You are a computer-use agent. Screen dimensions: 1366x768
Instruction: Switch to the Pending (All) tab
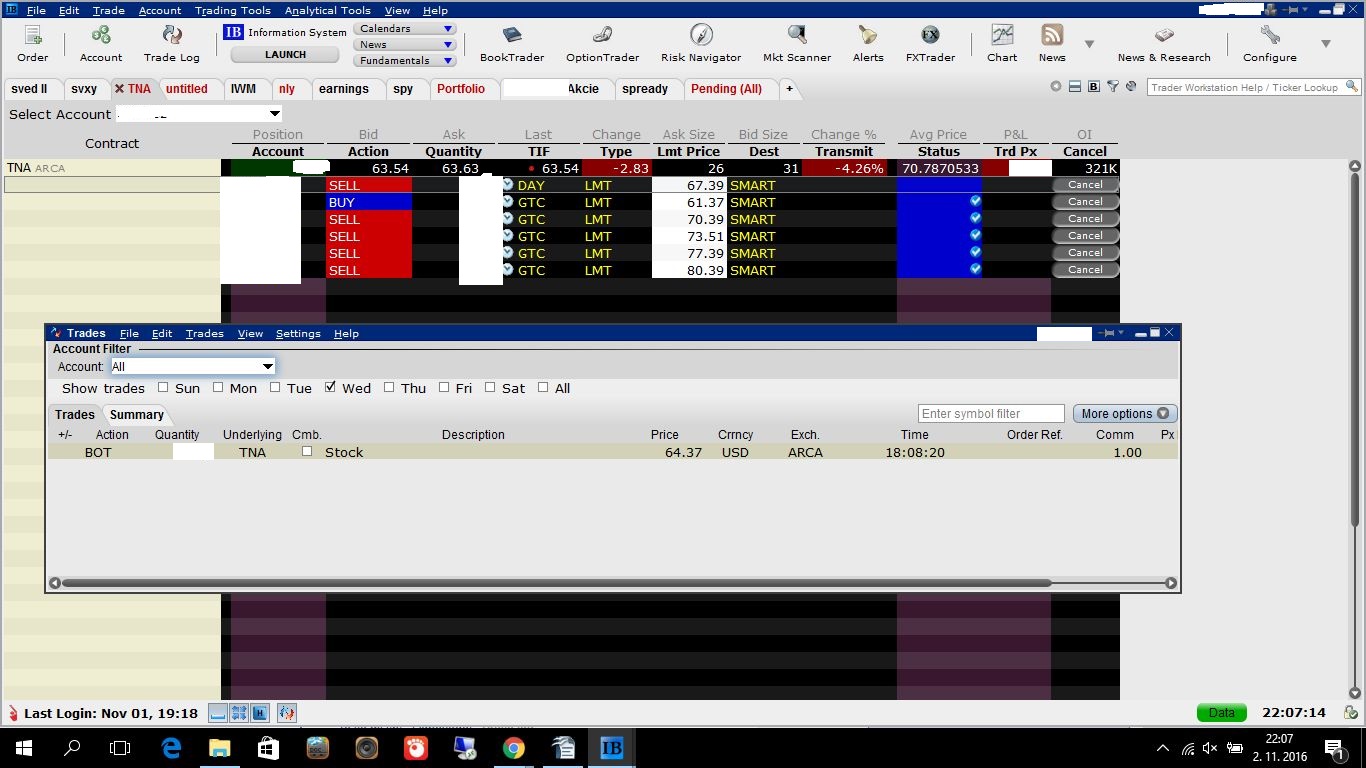(726, 89)
